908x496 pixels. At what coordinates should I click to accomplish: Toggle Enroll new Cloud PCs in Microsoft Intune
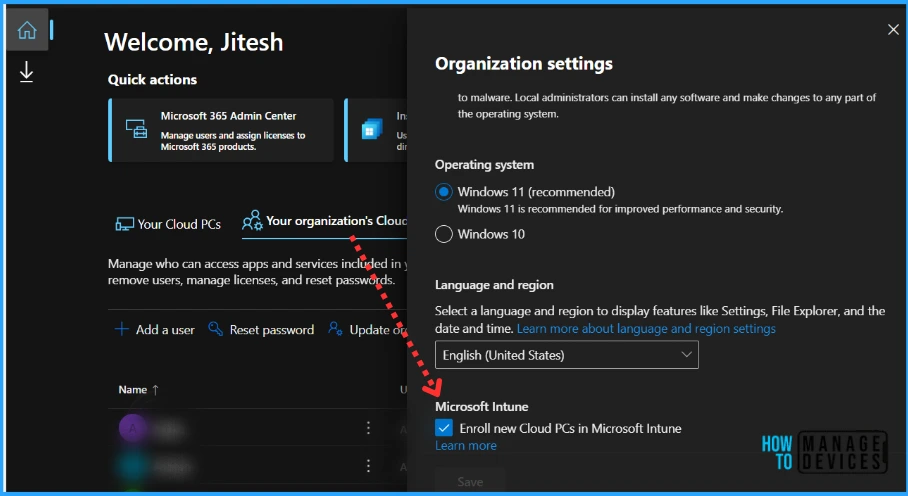444,428
